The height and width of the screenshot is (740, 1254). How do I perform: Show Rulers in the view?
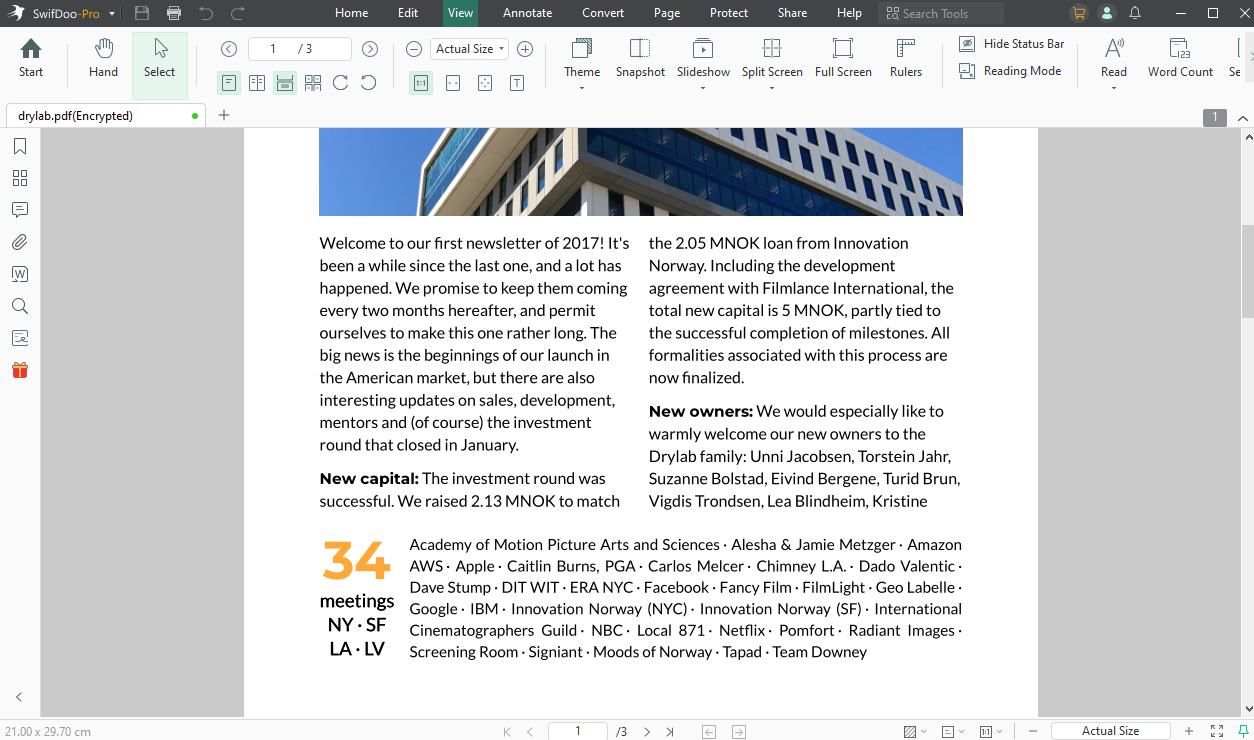(906, 58)
